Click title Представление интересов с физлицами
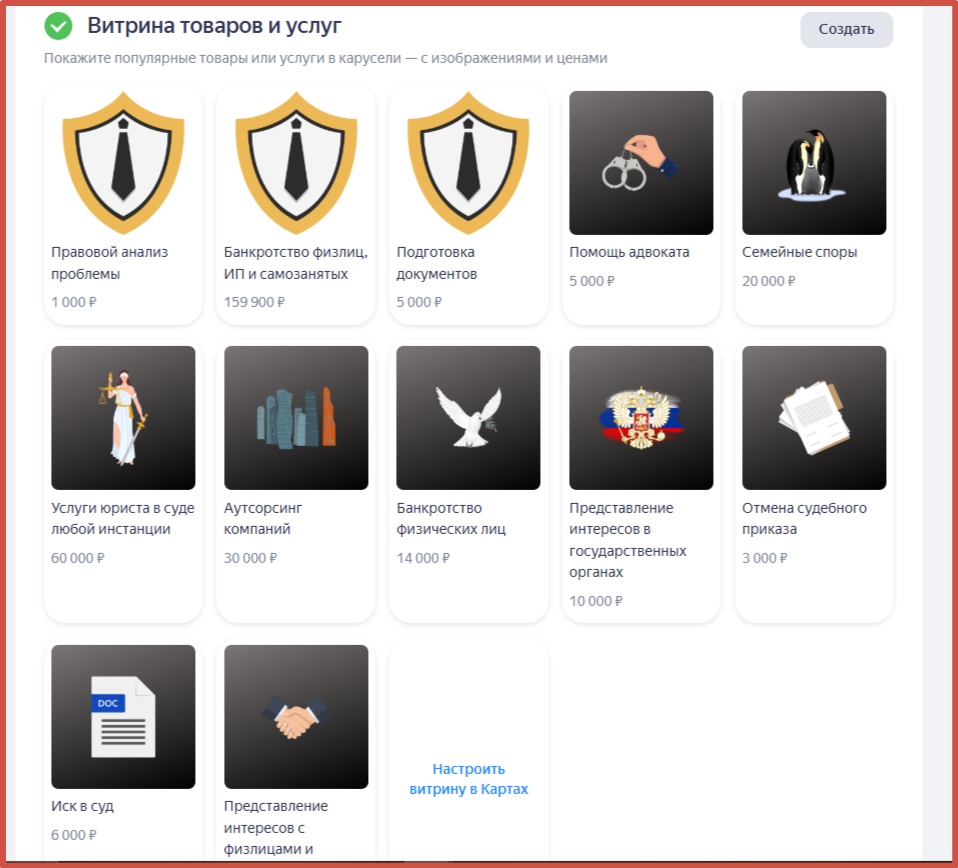Image resolution: width=958 pixels, height=868 pixels. click(276, 828)
